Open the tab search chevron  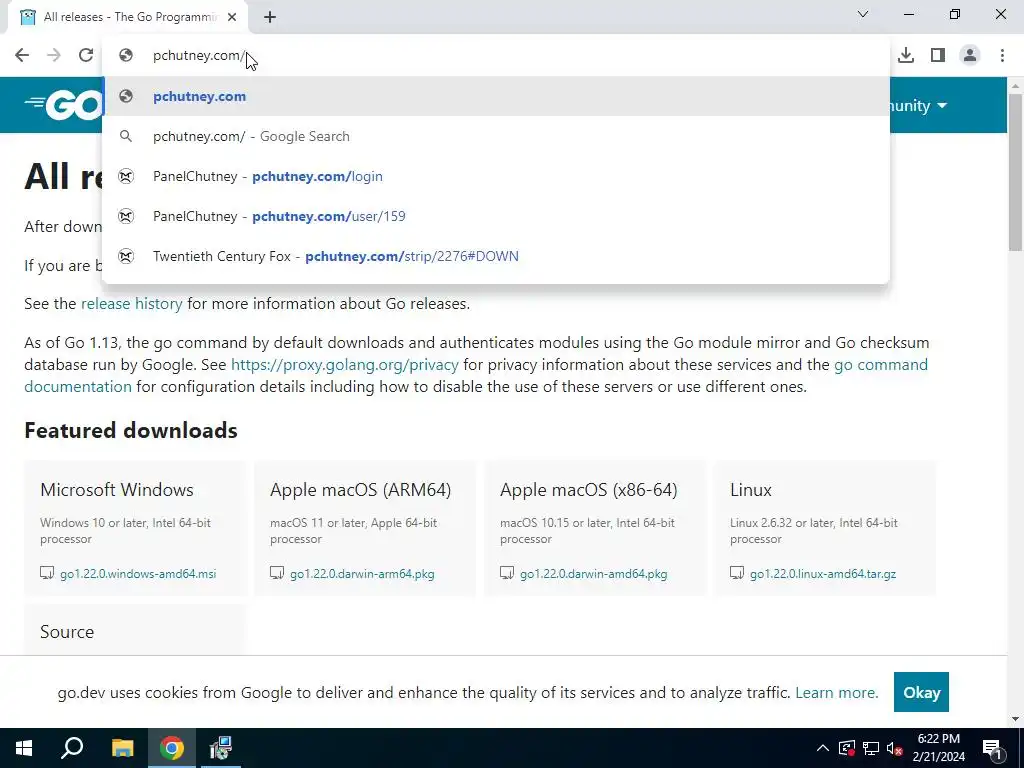coord(863,14)
